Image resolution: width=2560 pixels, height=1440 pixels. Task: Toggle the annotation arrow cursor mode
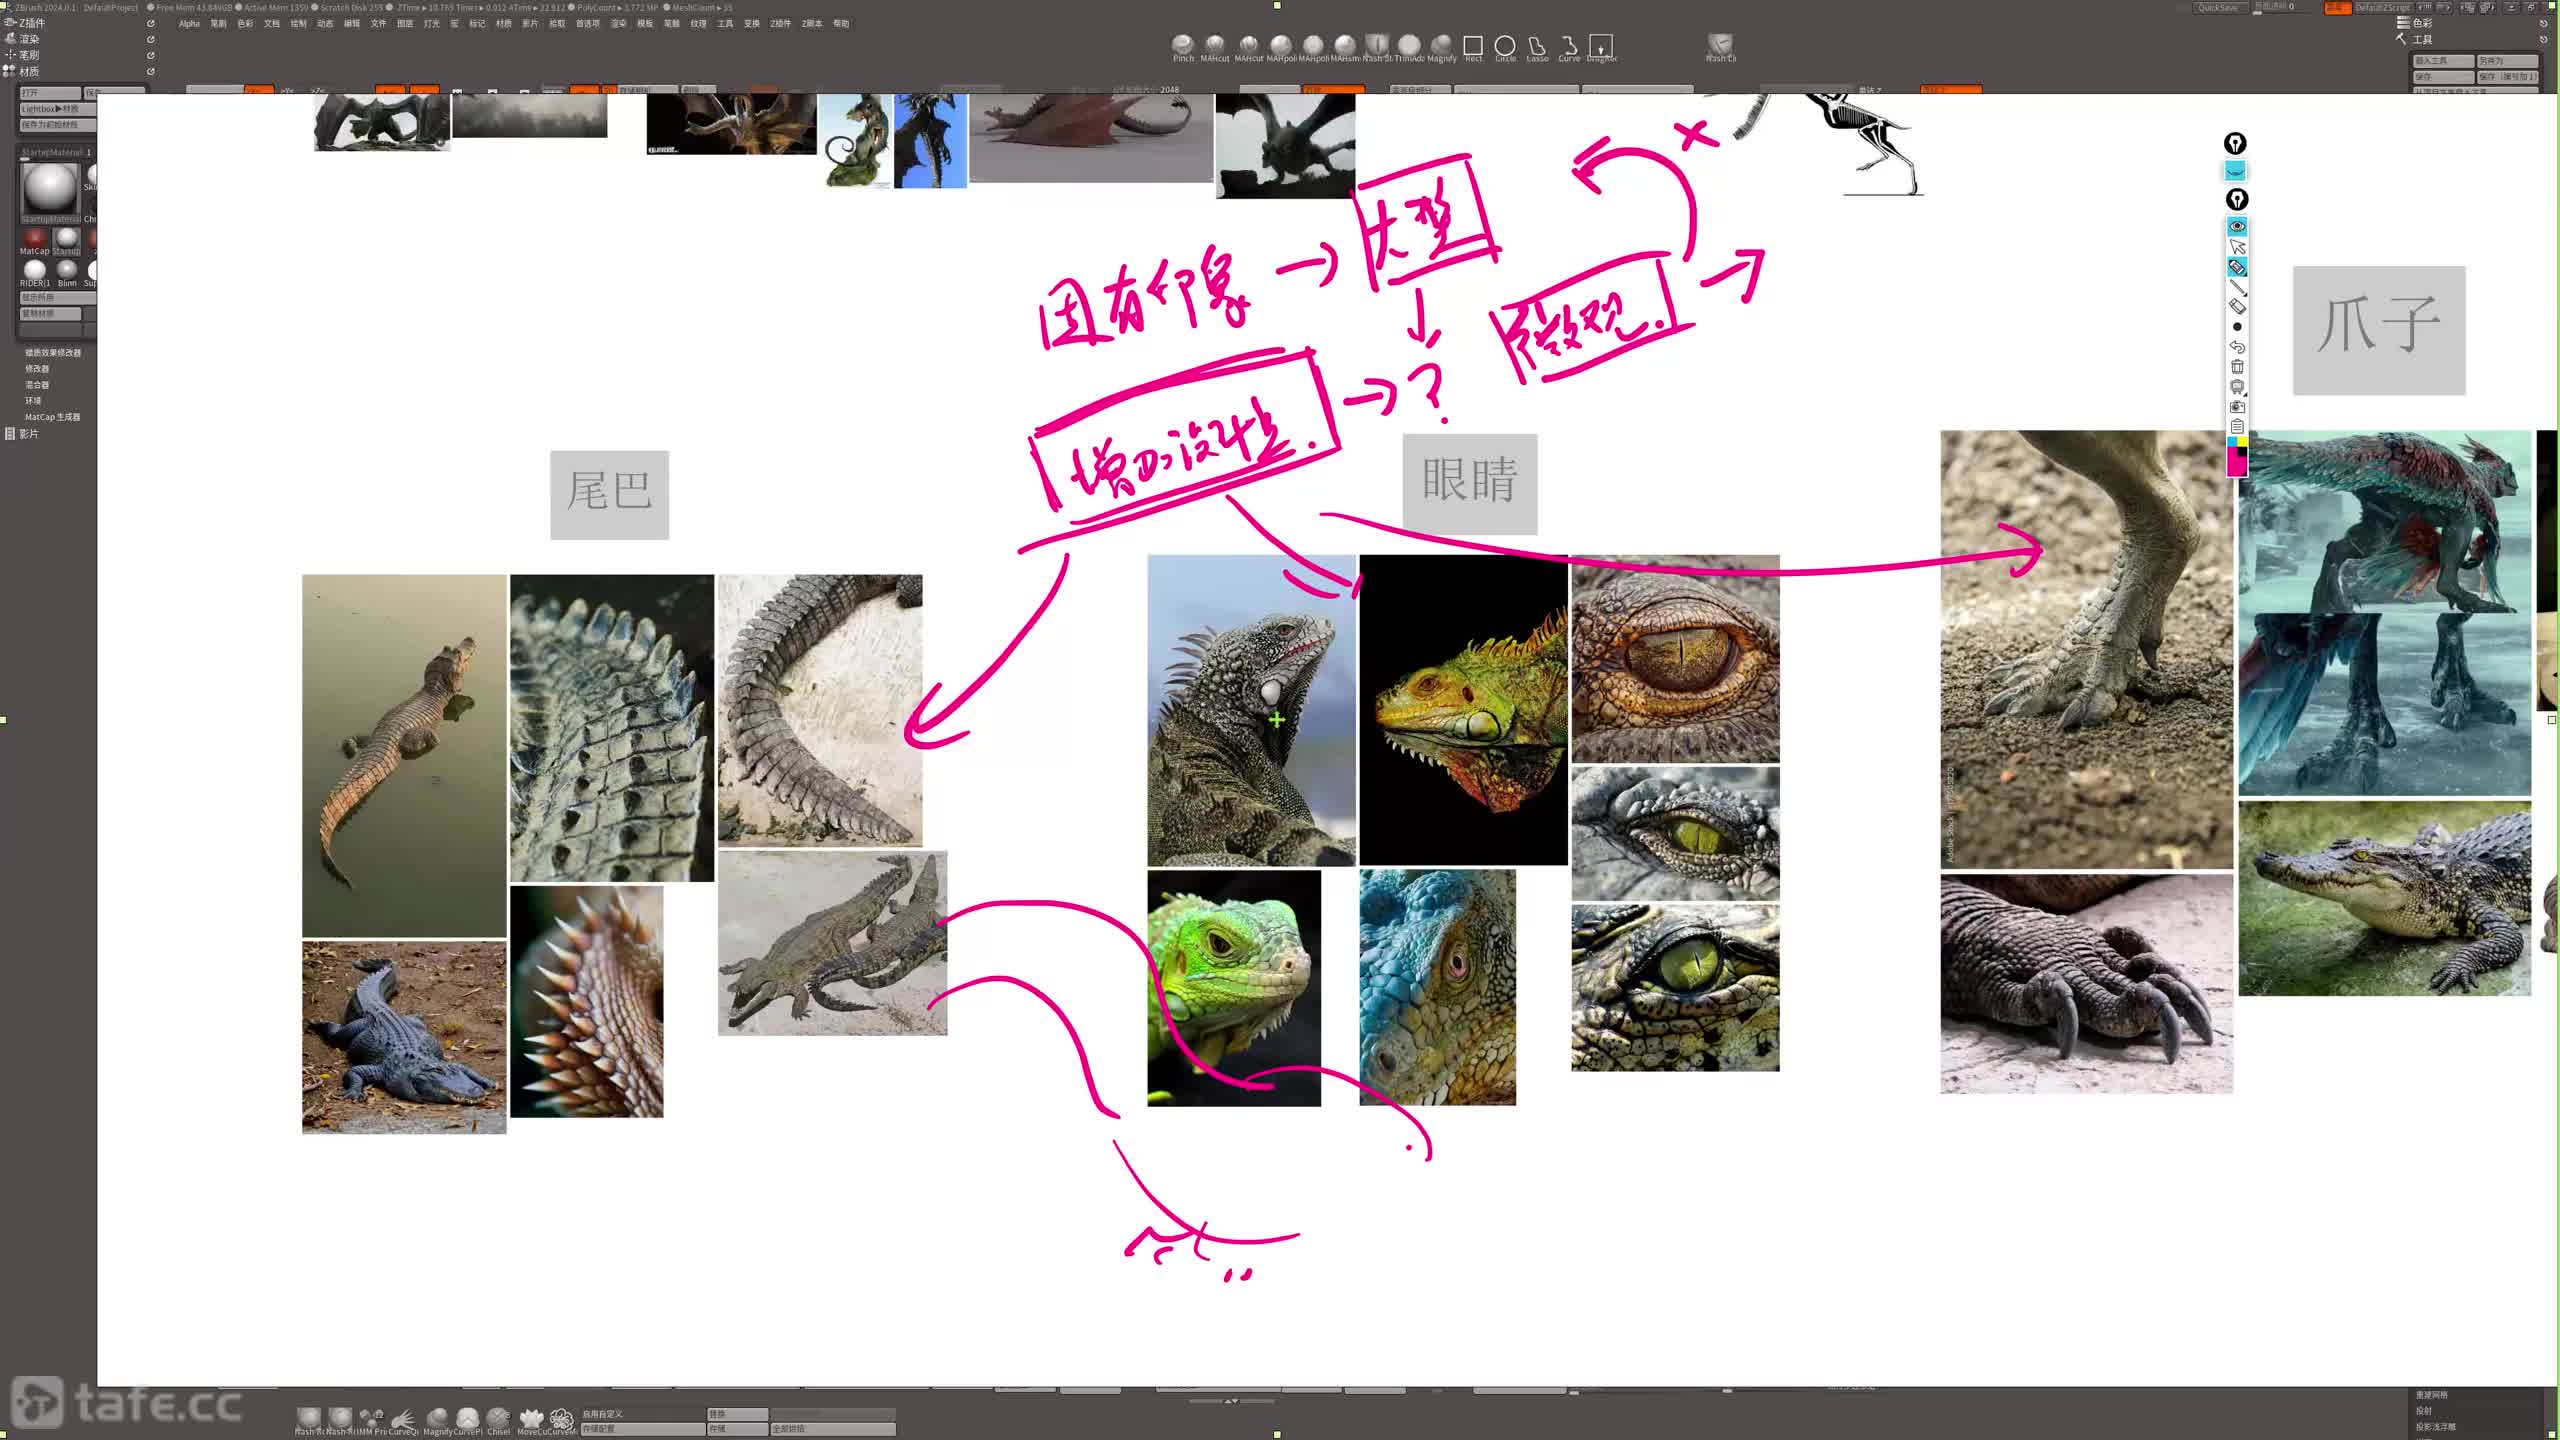(2237, 247)
